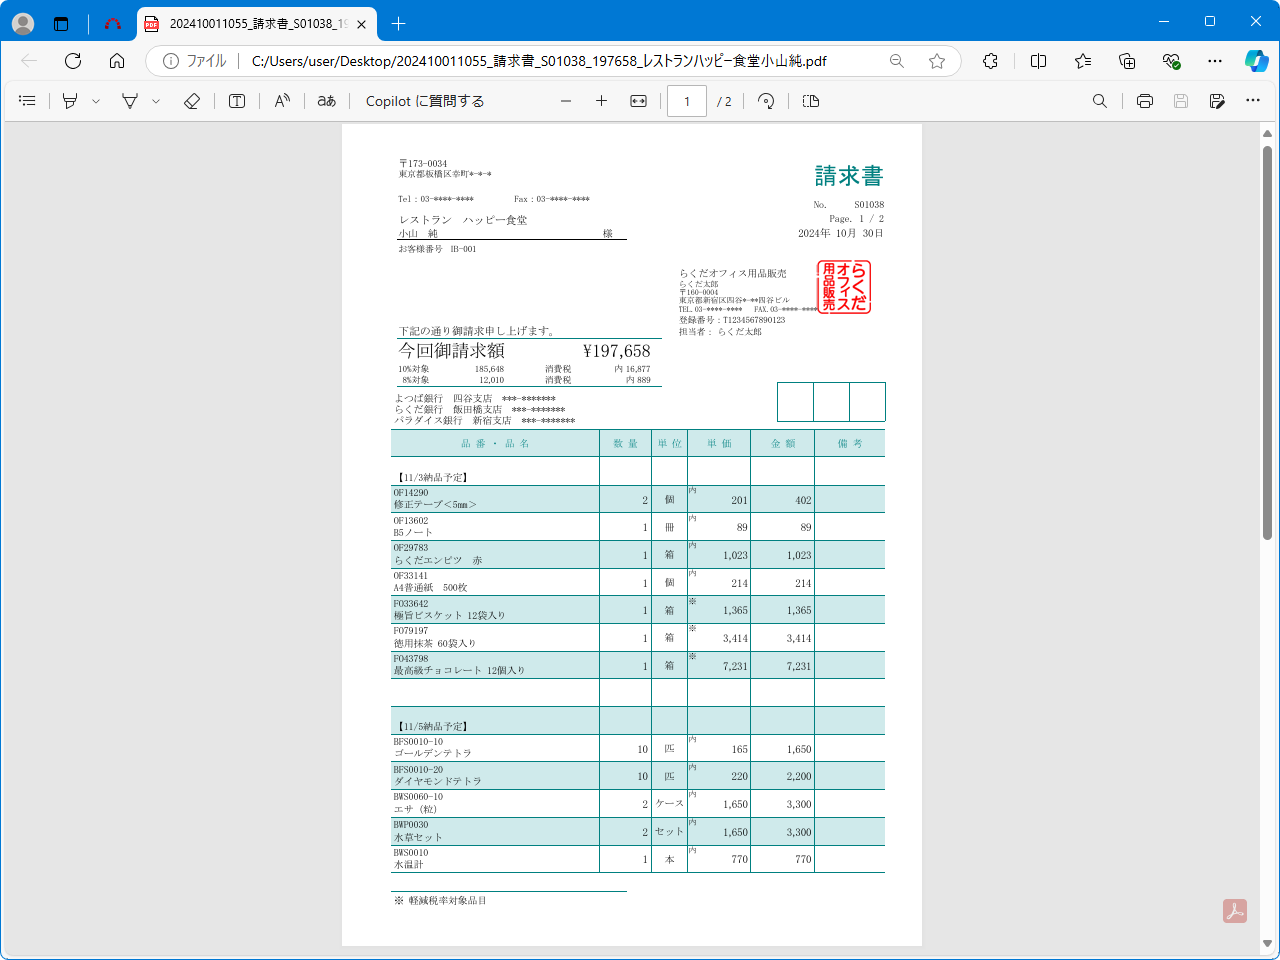Image resolution: width=1280 pixels, height=960 pixels.
Task: Open a new tab
Action: pos(398,23)
